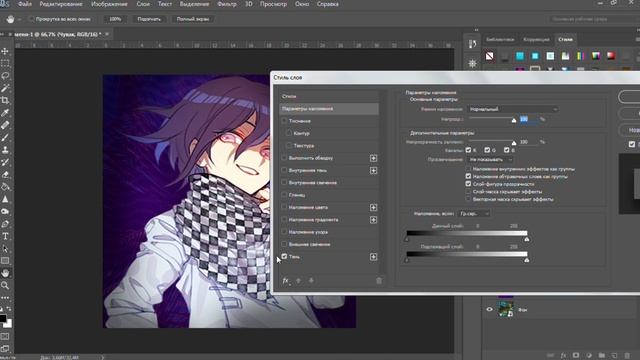Click the fill opacity slider handle

click(x=514, y=143)
